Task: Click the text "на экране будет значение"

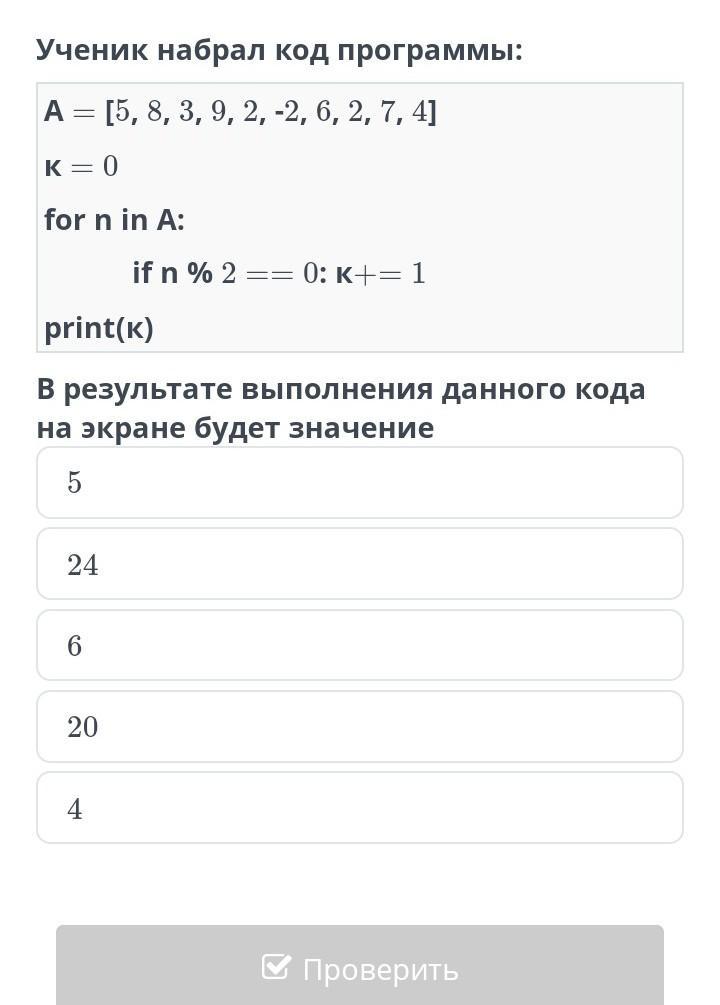Action: (235, 428)
